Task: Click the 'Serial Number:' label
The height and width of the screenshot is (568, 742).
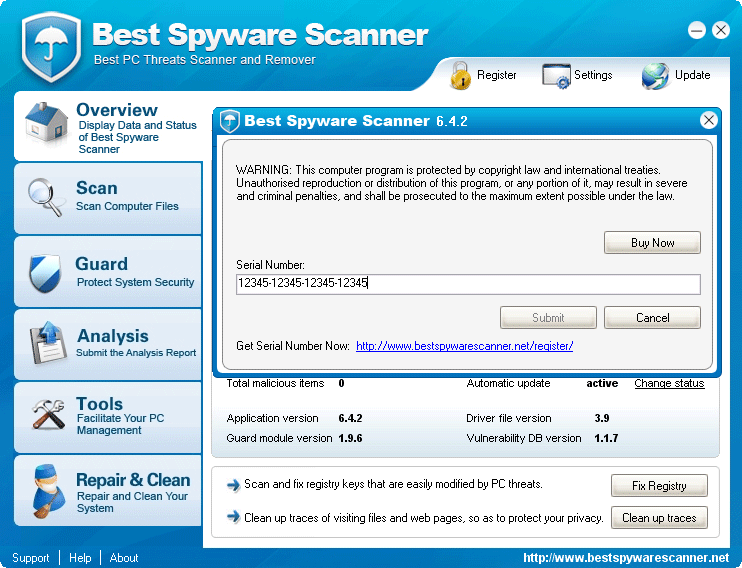Action: click(x=270, y=265)
